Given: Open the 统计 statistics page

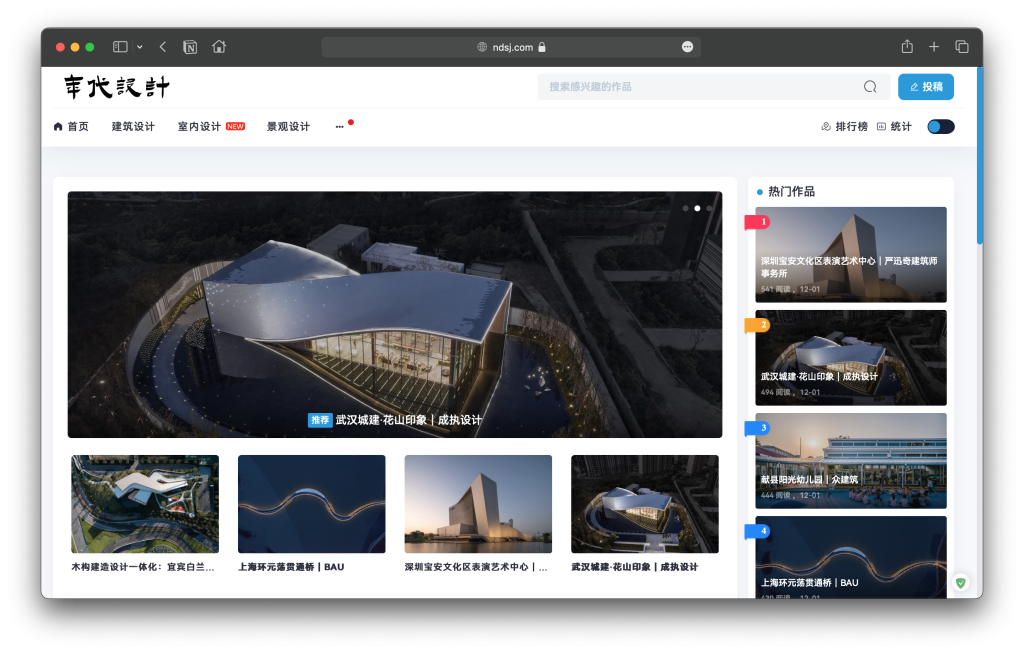Looking at the screenshot, I should click(x=894, y=127).
